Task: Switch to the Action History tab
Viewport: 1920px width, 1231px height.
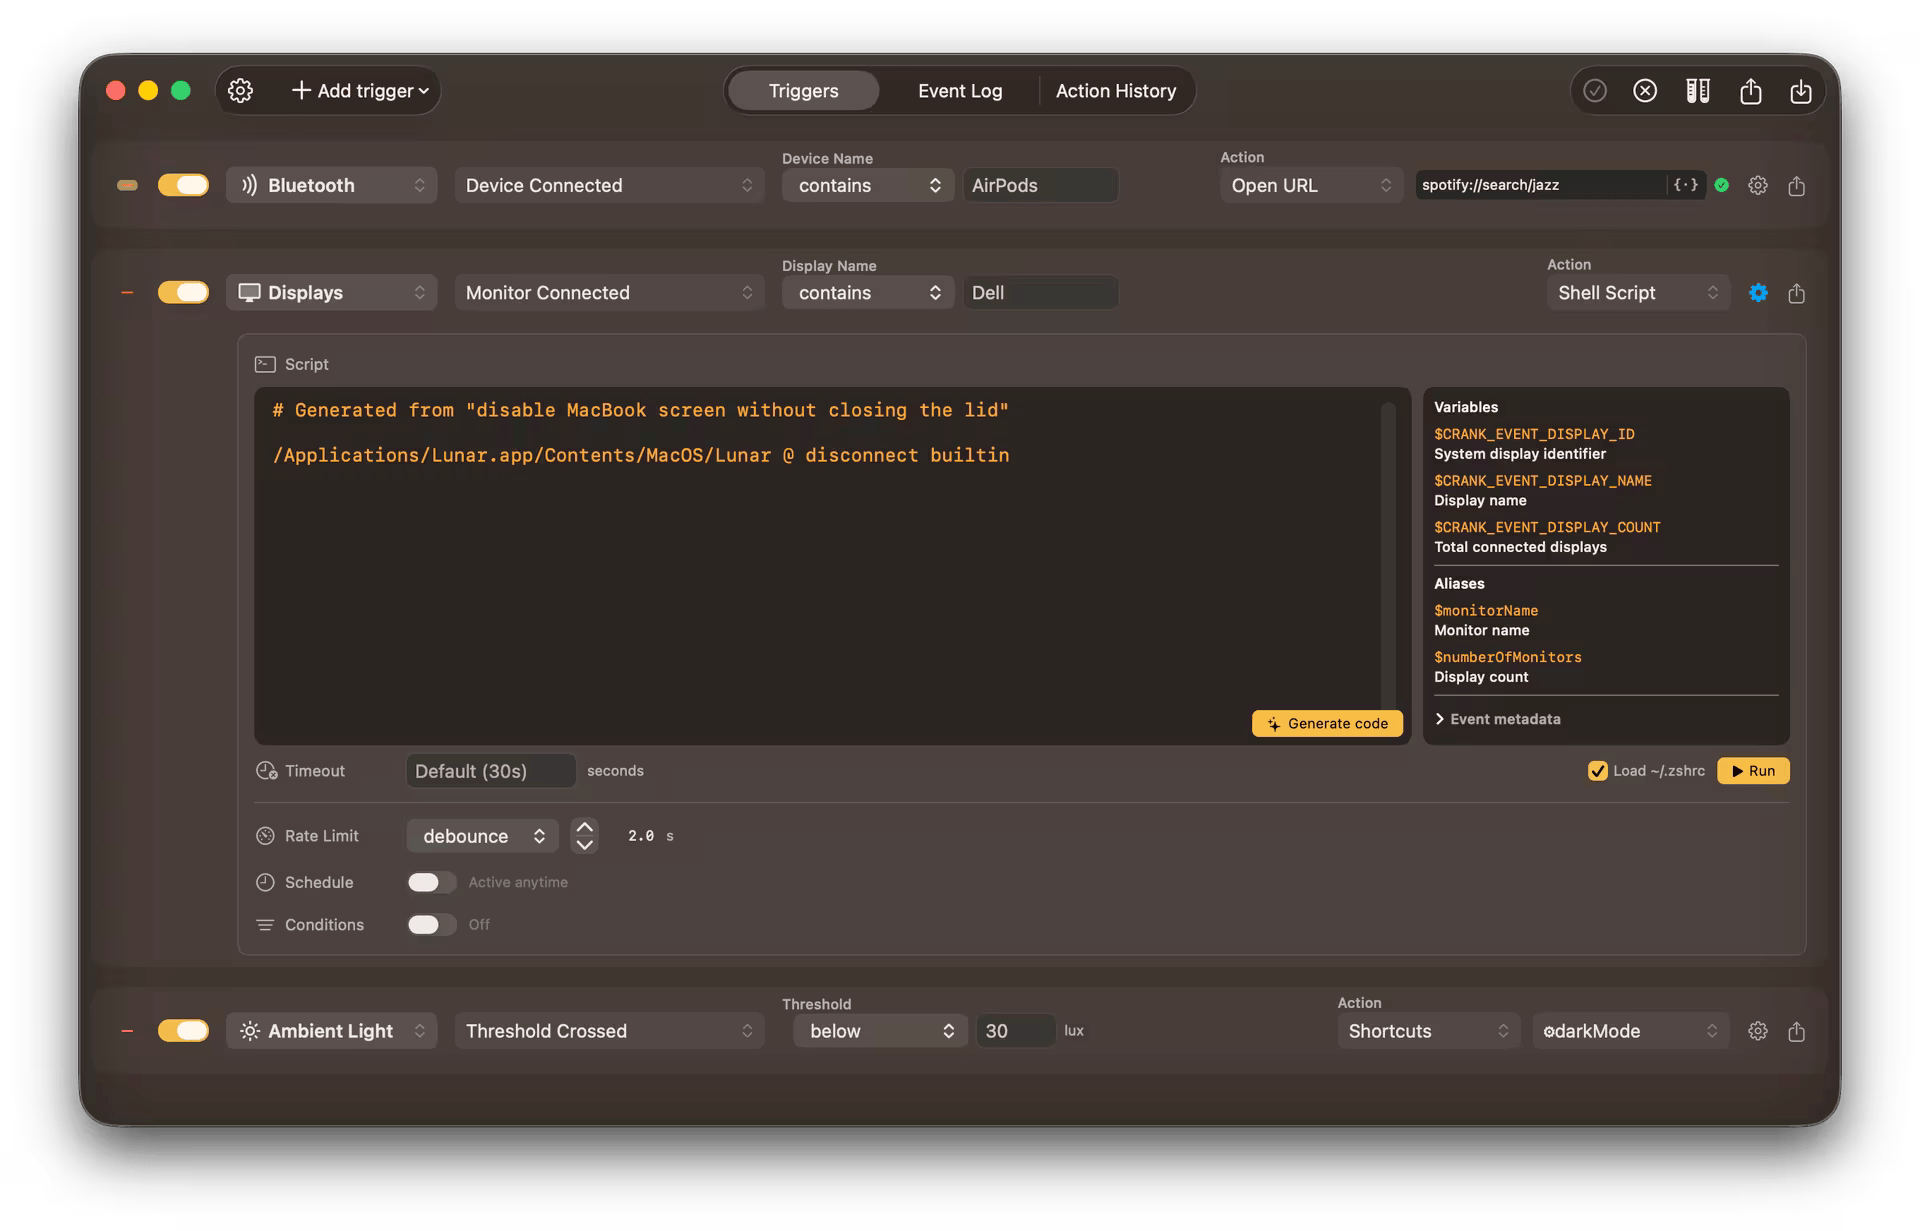Action: [x=1115, y=91]
